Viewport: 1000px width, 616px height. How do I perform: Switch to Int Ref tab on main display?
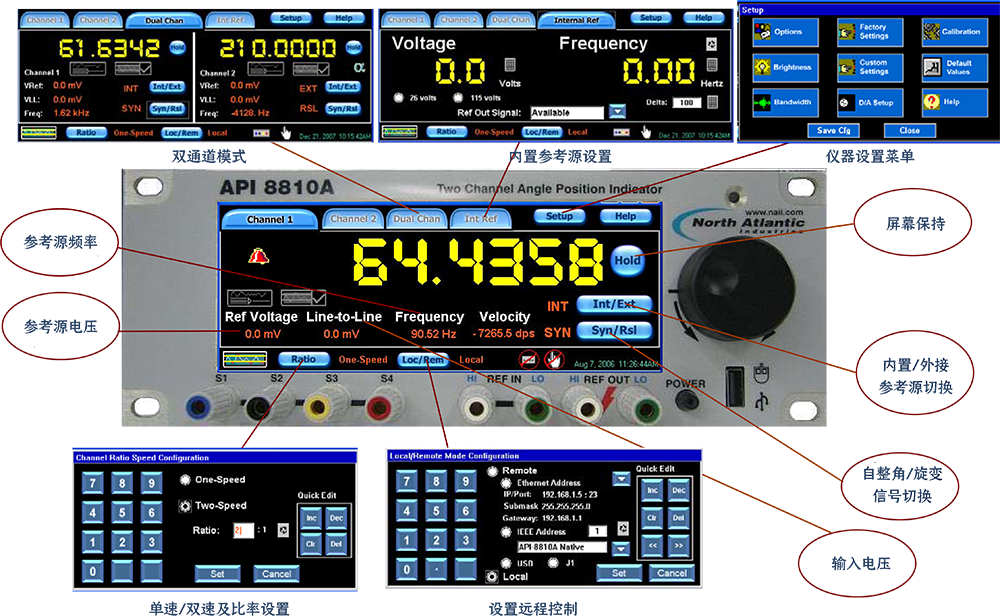480,219
